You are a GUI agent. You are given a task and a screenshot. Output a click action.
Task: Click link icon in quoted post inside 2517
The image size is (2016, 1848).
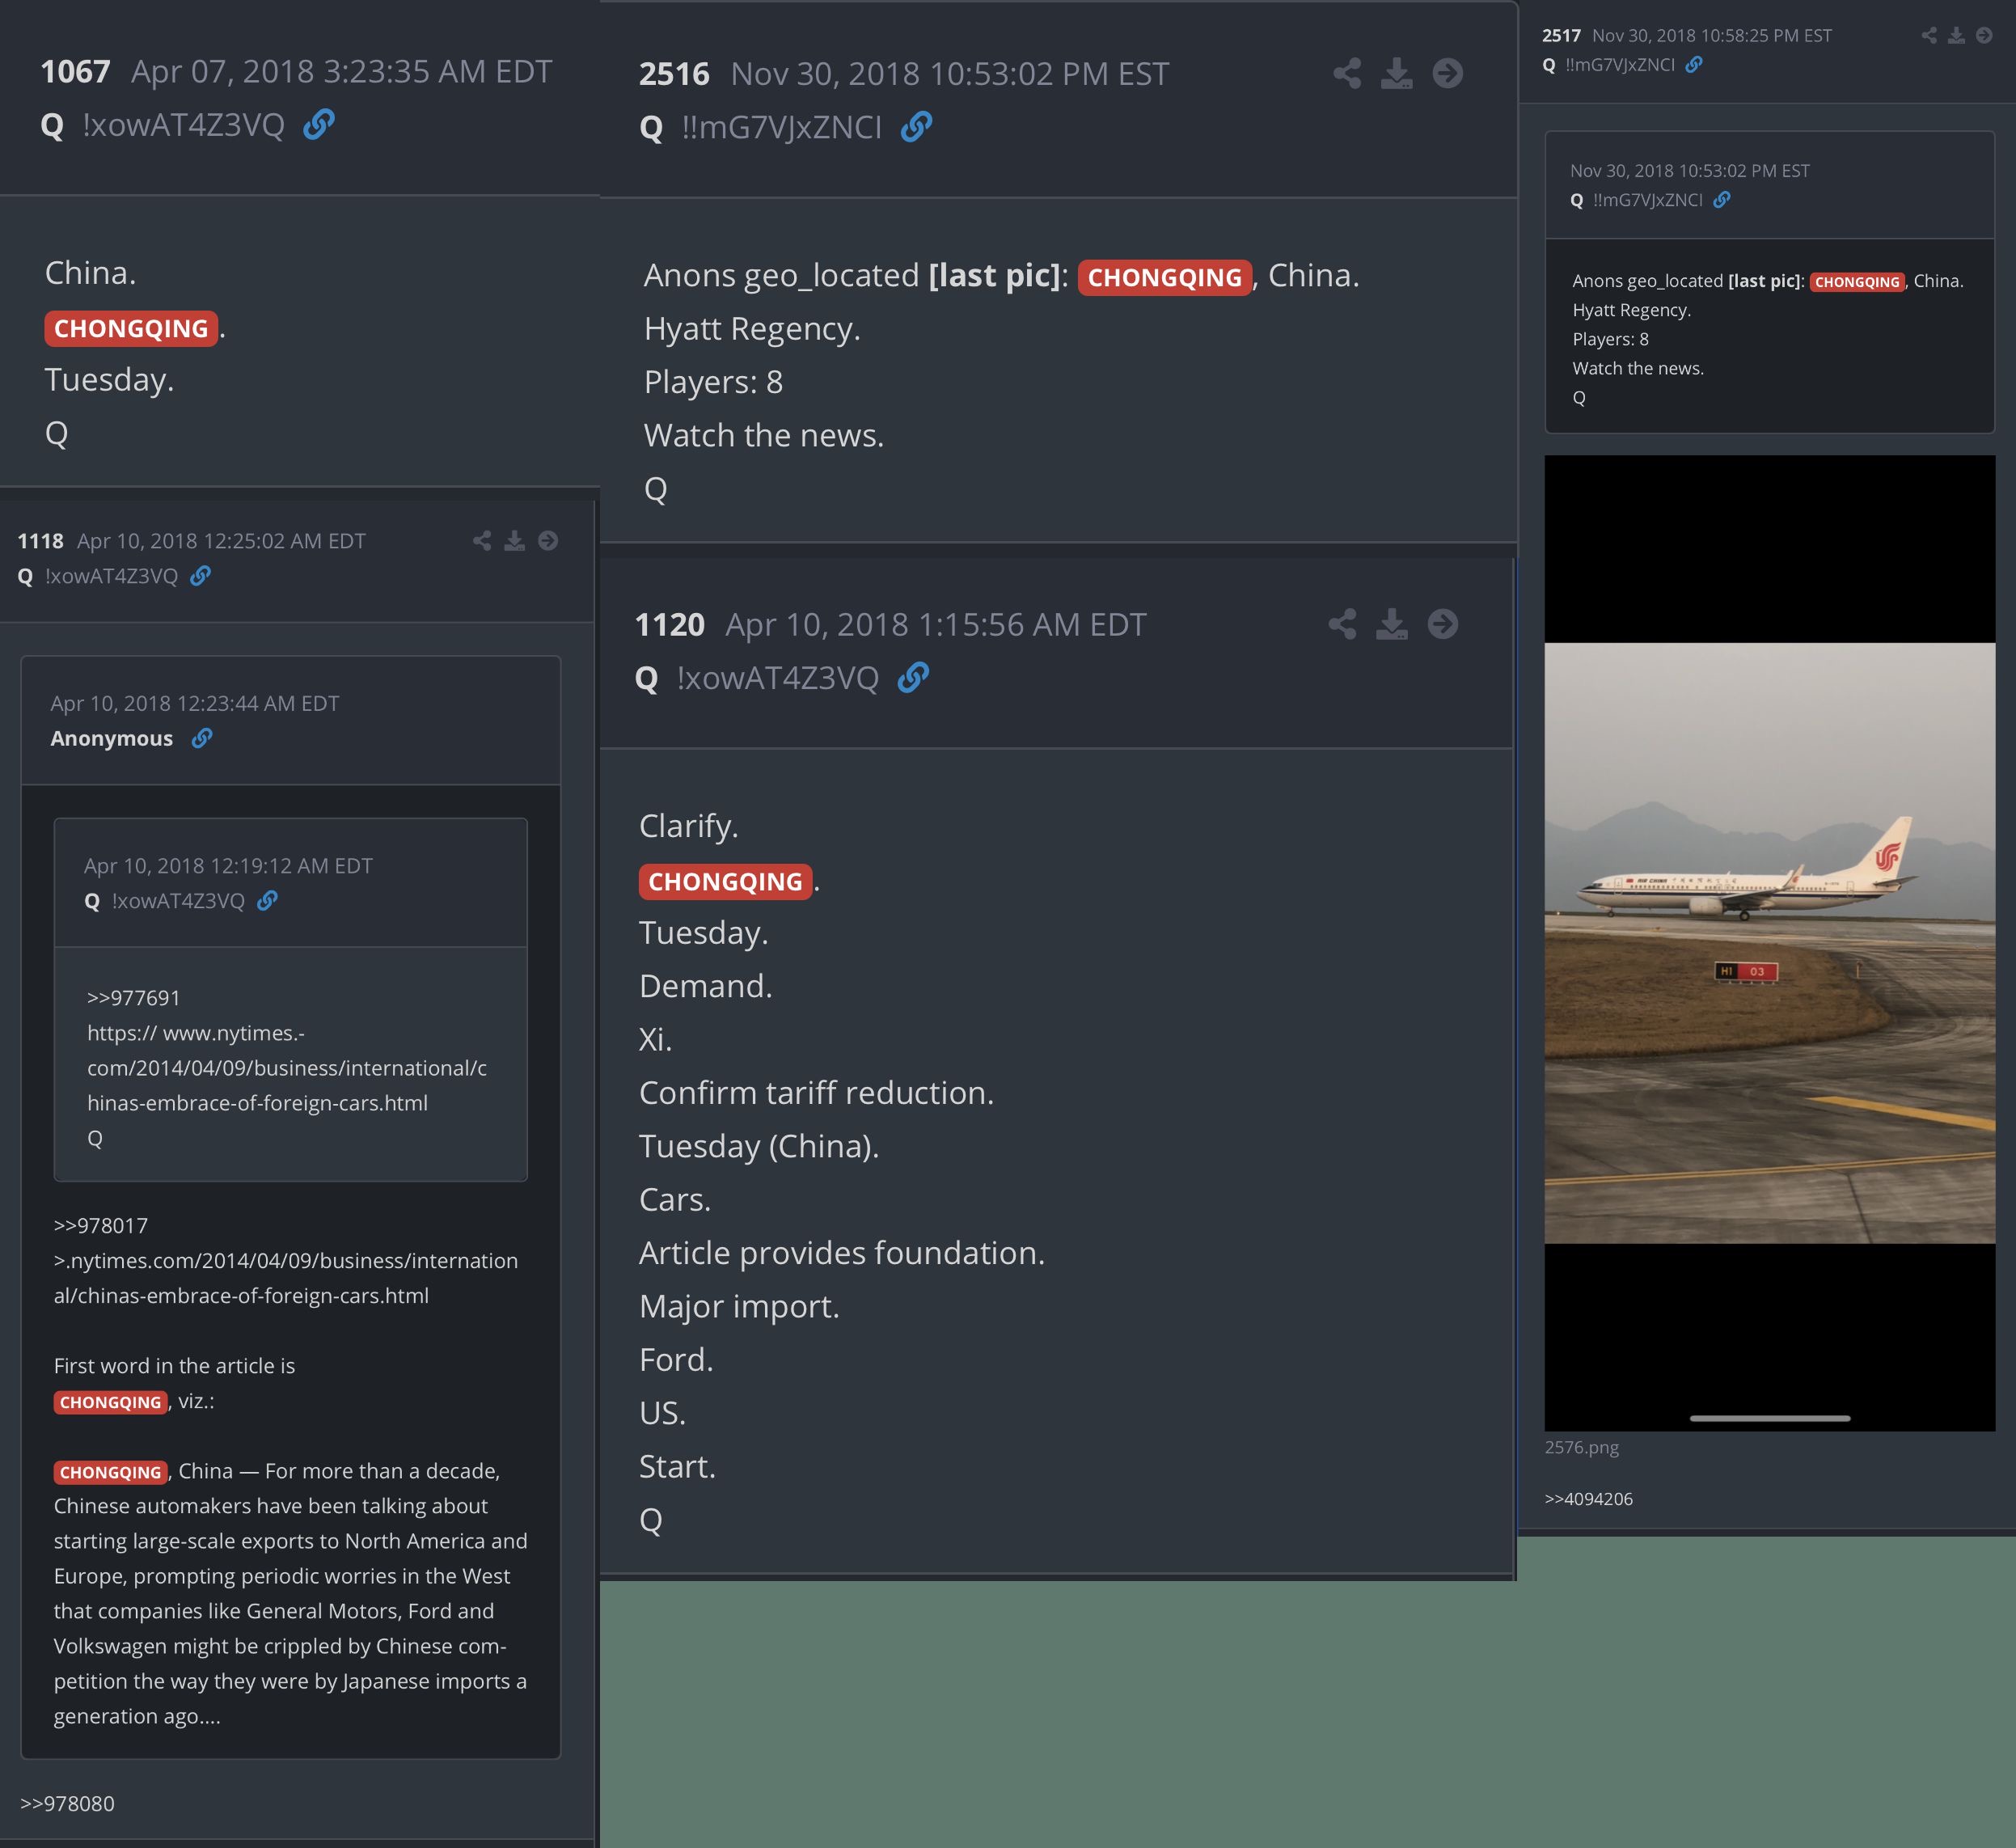pyautogui.click(x=1722, y=200)
